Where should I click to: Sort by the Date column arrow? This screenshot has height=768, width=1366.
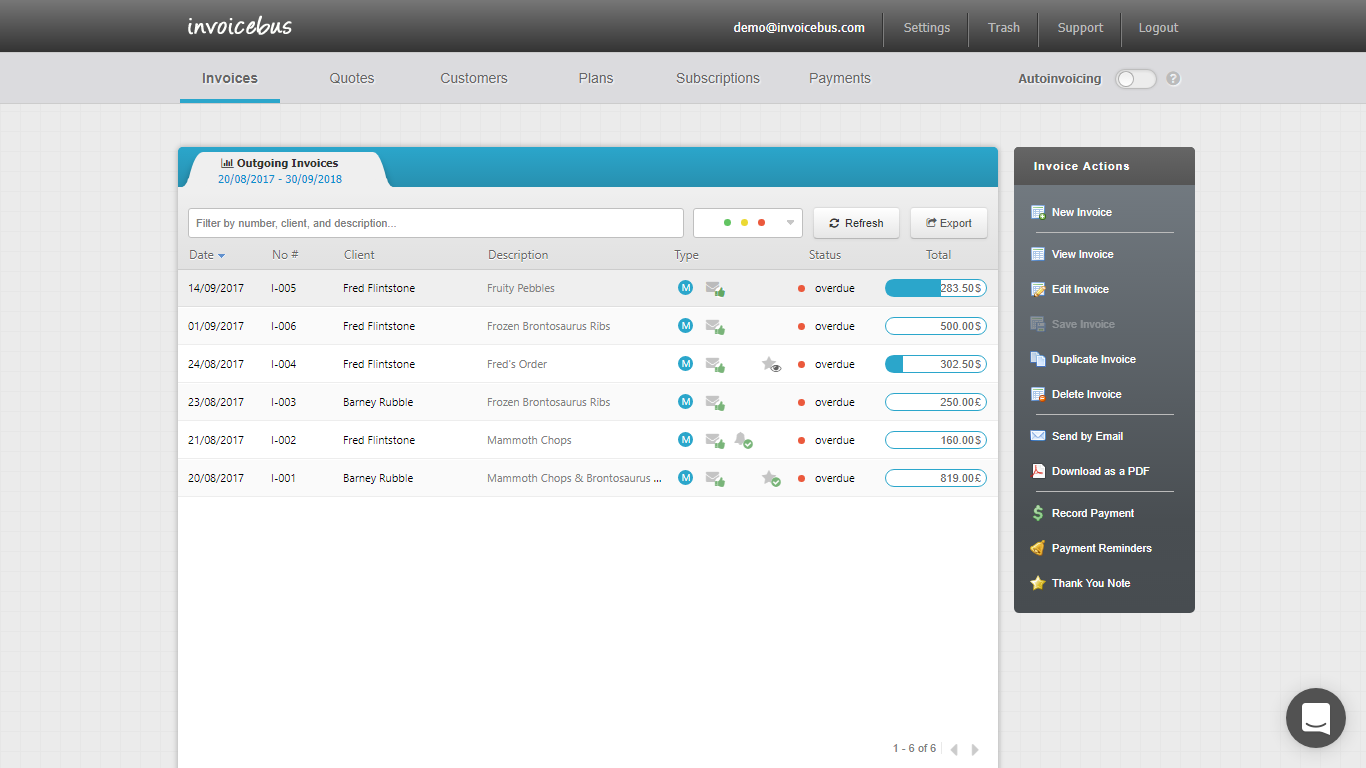pos(222,255)
